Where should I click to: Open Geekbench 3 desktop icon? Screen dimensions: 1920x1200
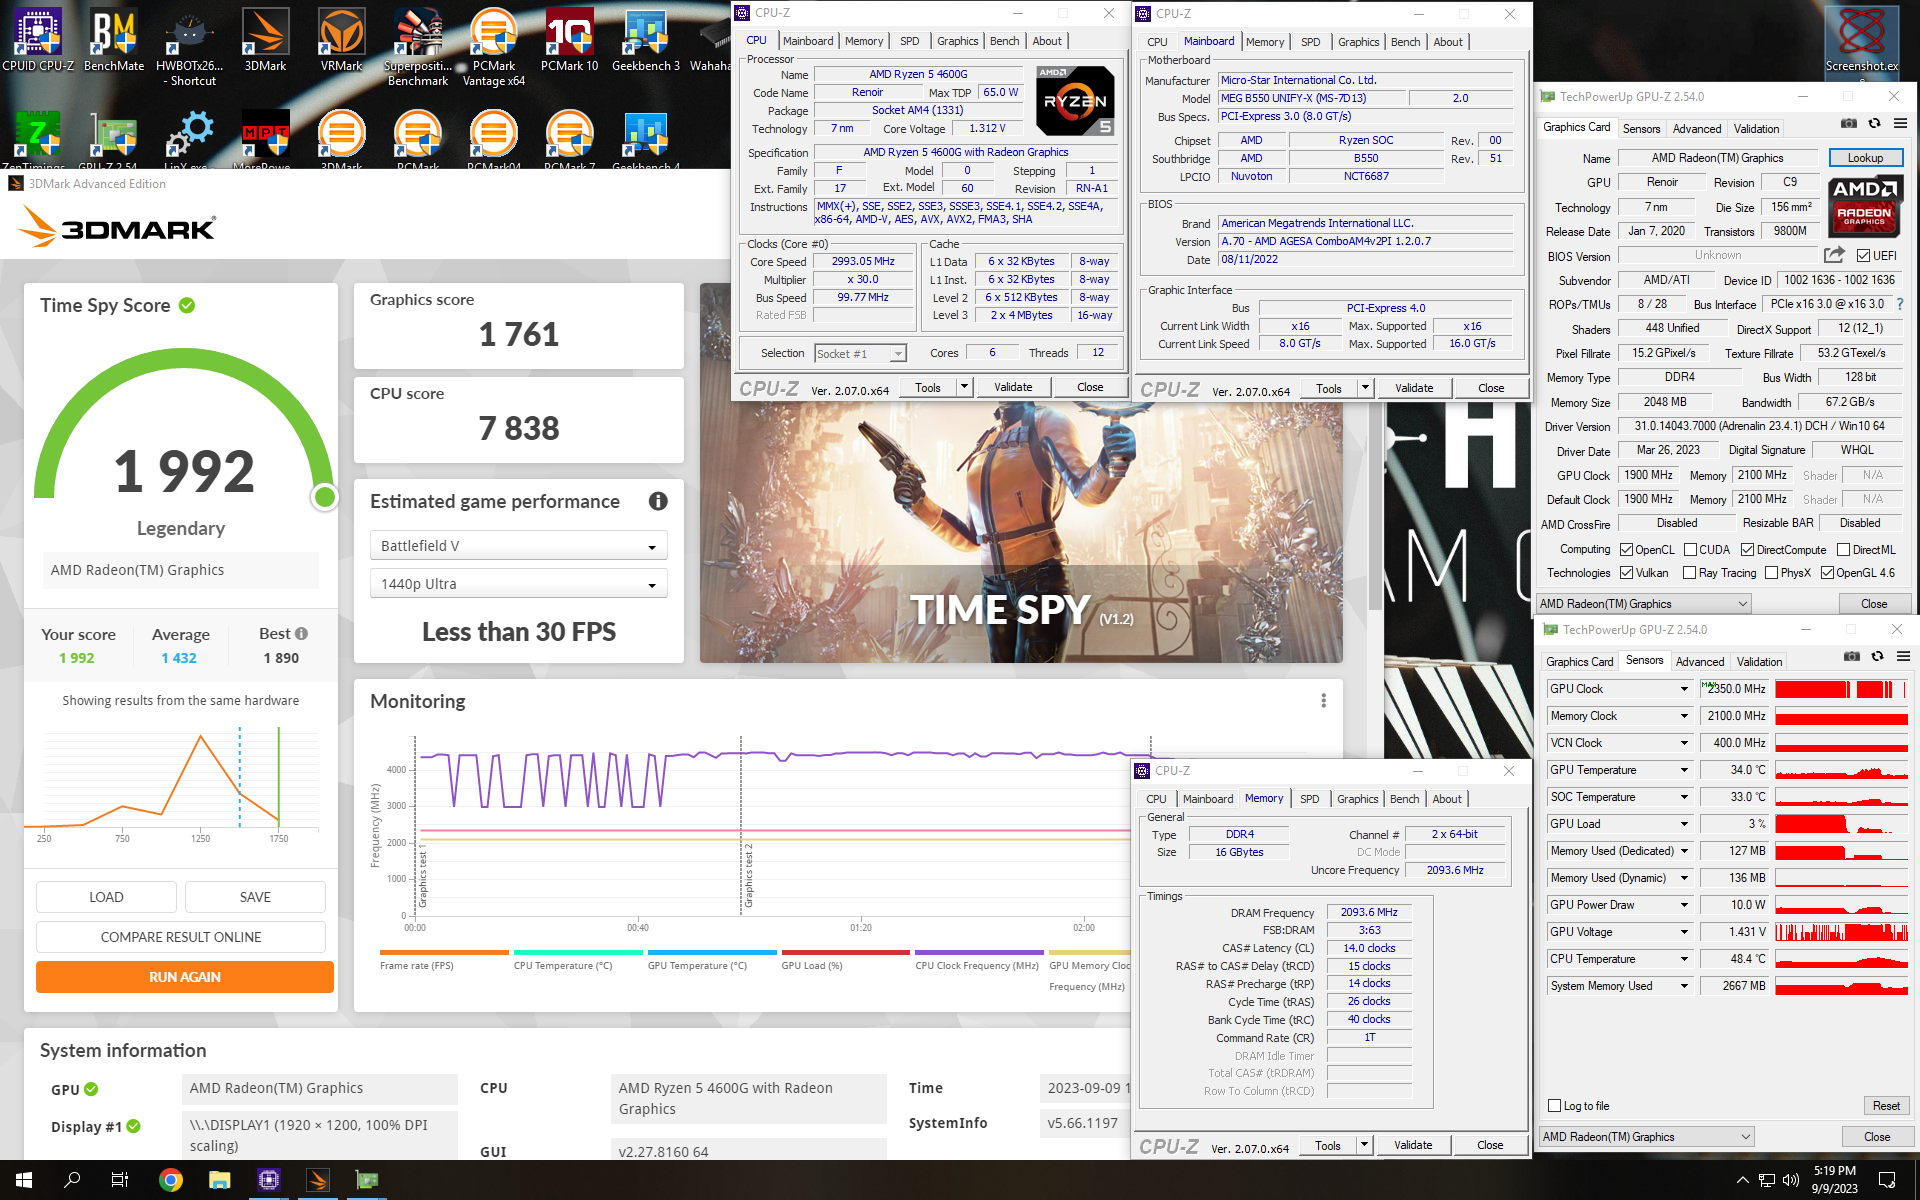(x=646, y=40)
